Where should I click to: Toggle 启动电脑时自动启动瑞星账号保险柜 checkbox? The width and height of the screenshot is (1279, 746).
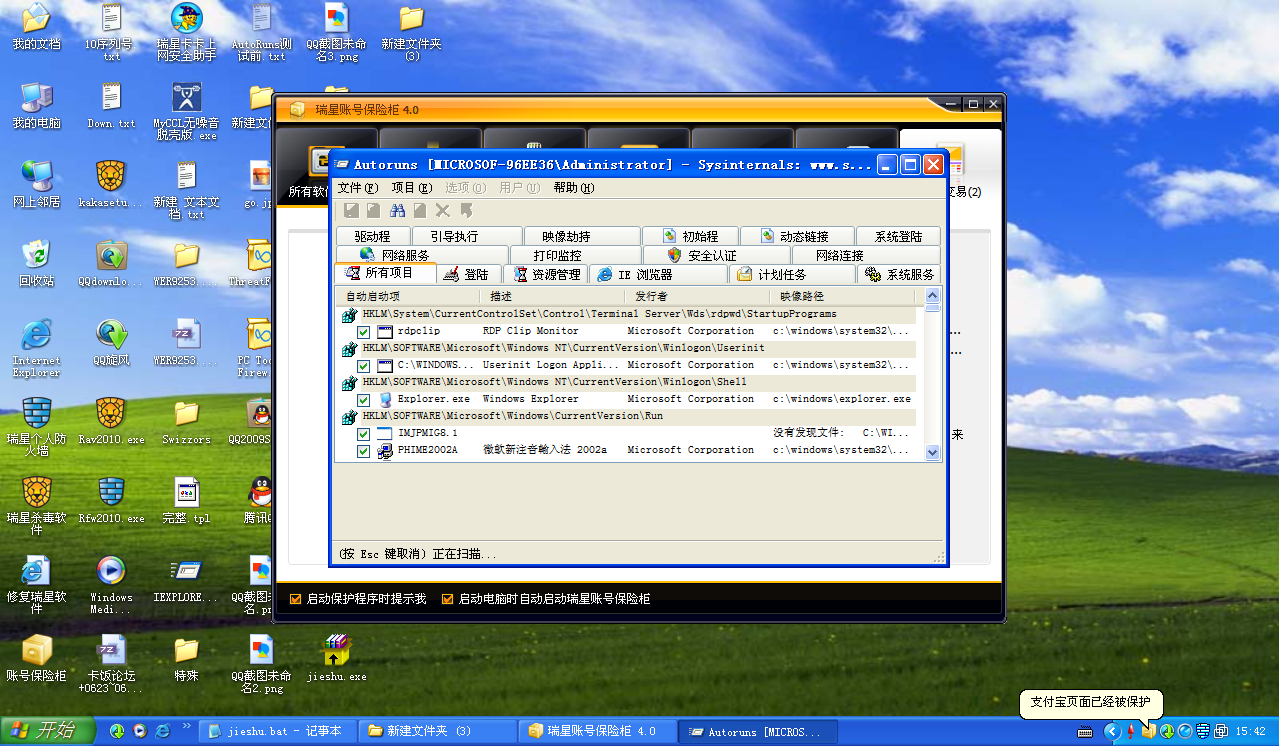tap(447, 599)
